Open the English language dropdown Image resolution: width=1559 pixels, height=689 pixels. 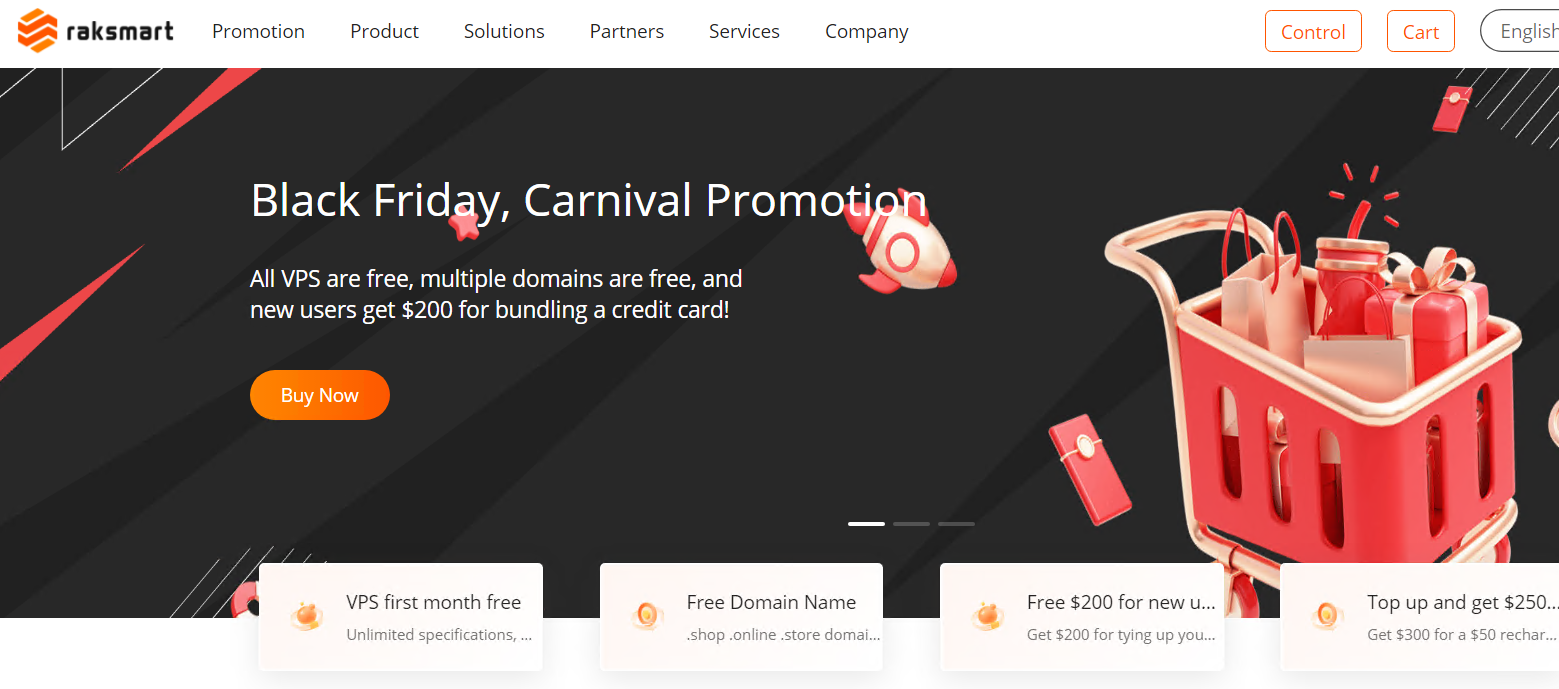tap(1520, 31)
